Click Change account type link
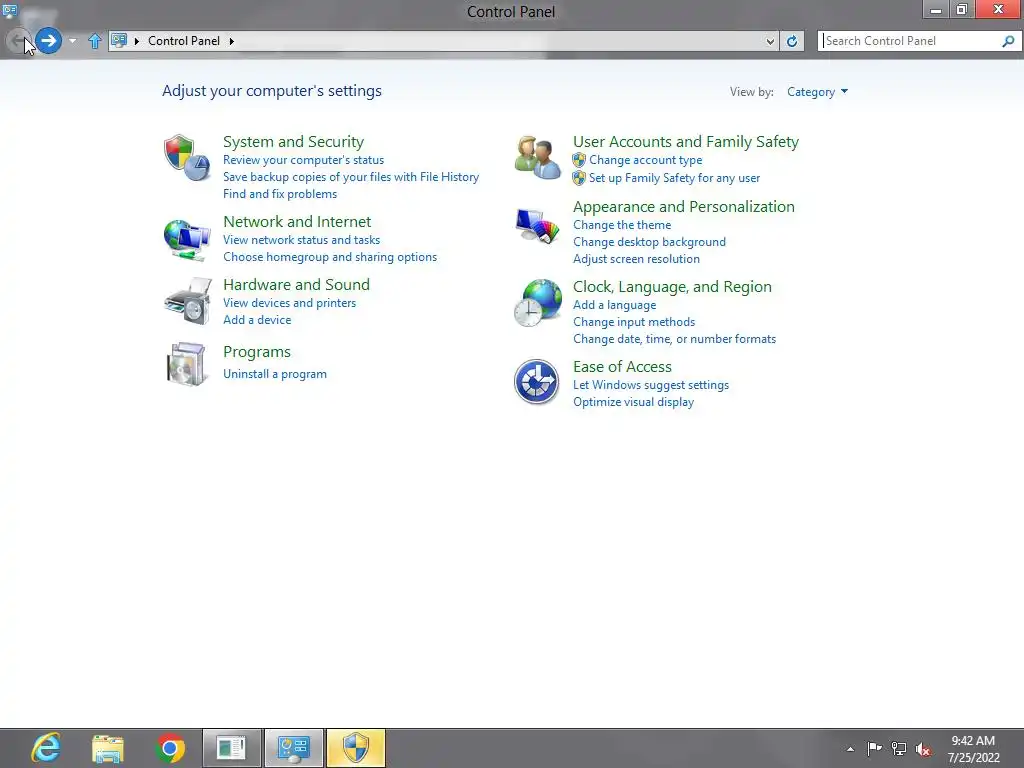This screenshot has width=1024, height=768. coord(645,160)
